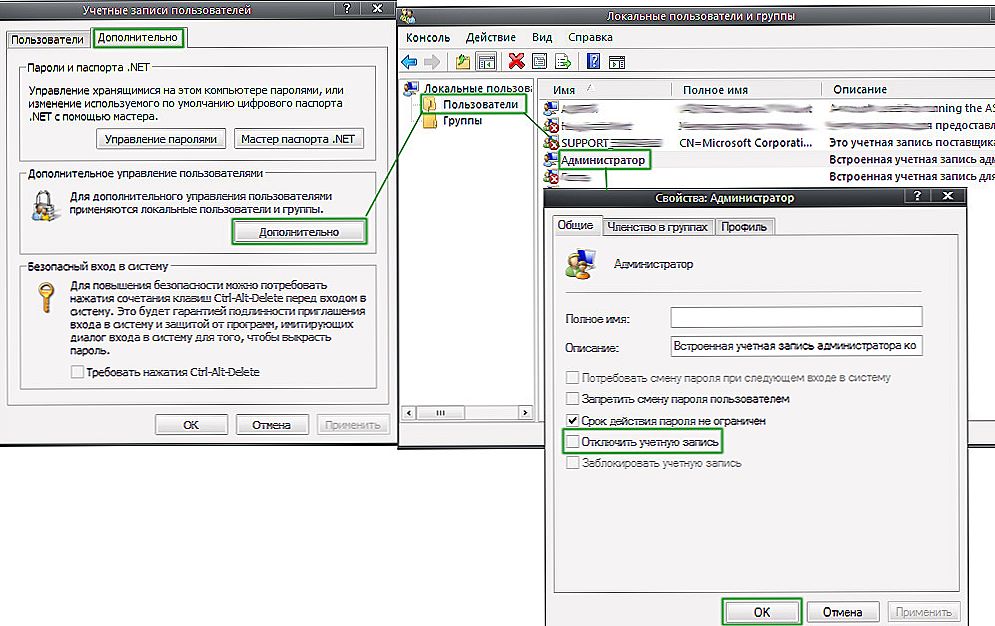The width and height of the screenshot is (995, 626).
Task: Click the large Администратор user icon in properties
Action: coord(581,264)
